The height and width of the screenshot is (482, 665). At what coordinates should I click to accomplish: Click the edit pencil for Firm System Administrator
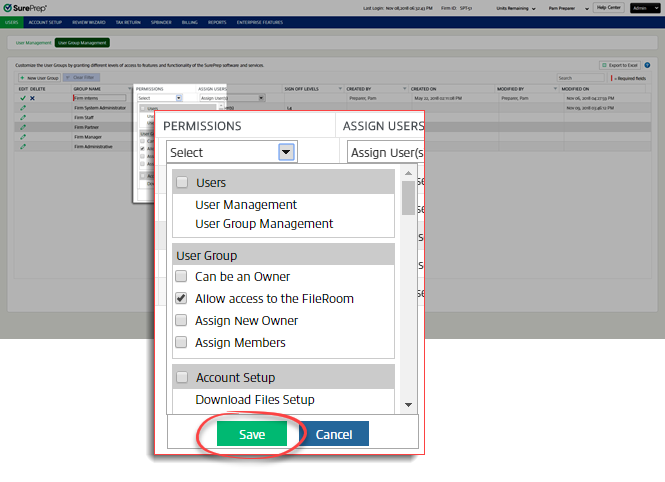click(22, 108)
